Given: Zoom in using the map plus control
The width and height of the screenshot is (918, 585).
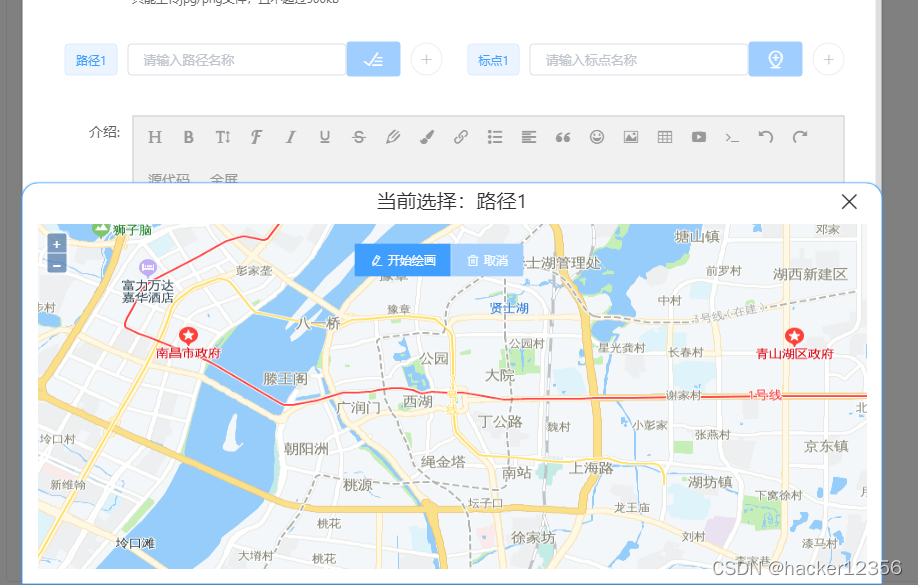Looking at the screenshot, I should (56, 243).
